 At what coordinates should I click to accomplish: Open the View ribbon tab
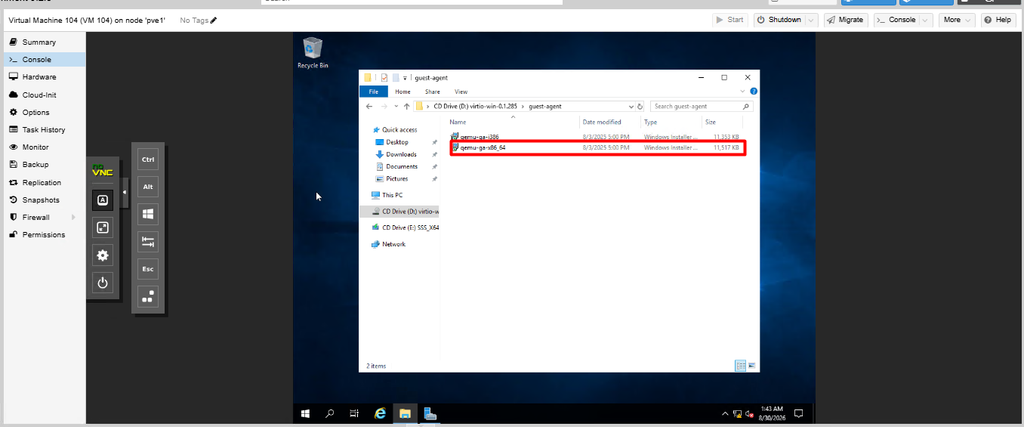[x=461, y=92]
